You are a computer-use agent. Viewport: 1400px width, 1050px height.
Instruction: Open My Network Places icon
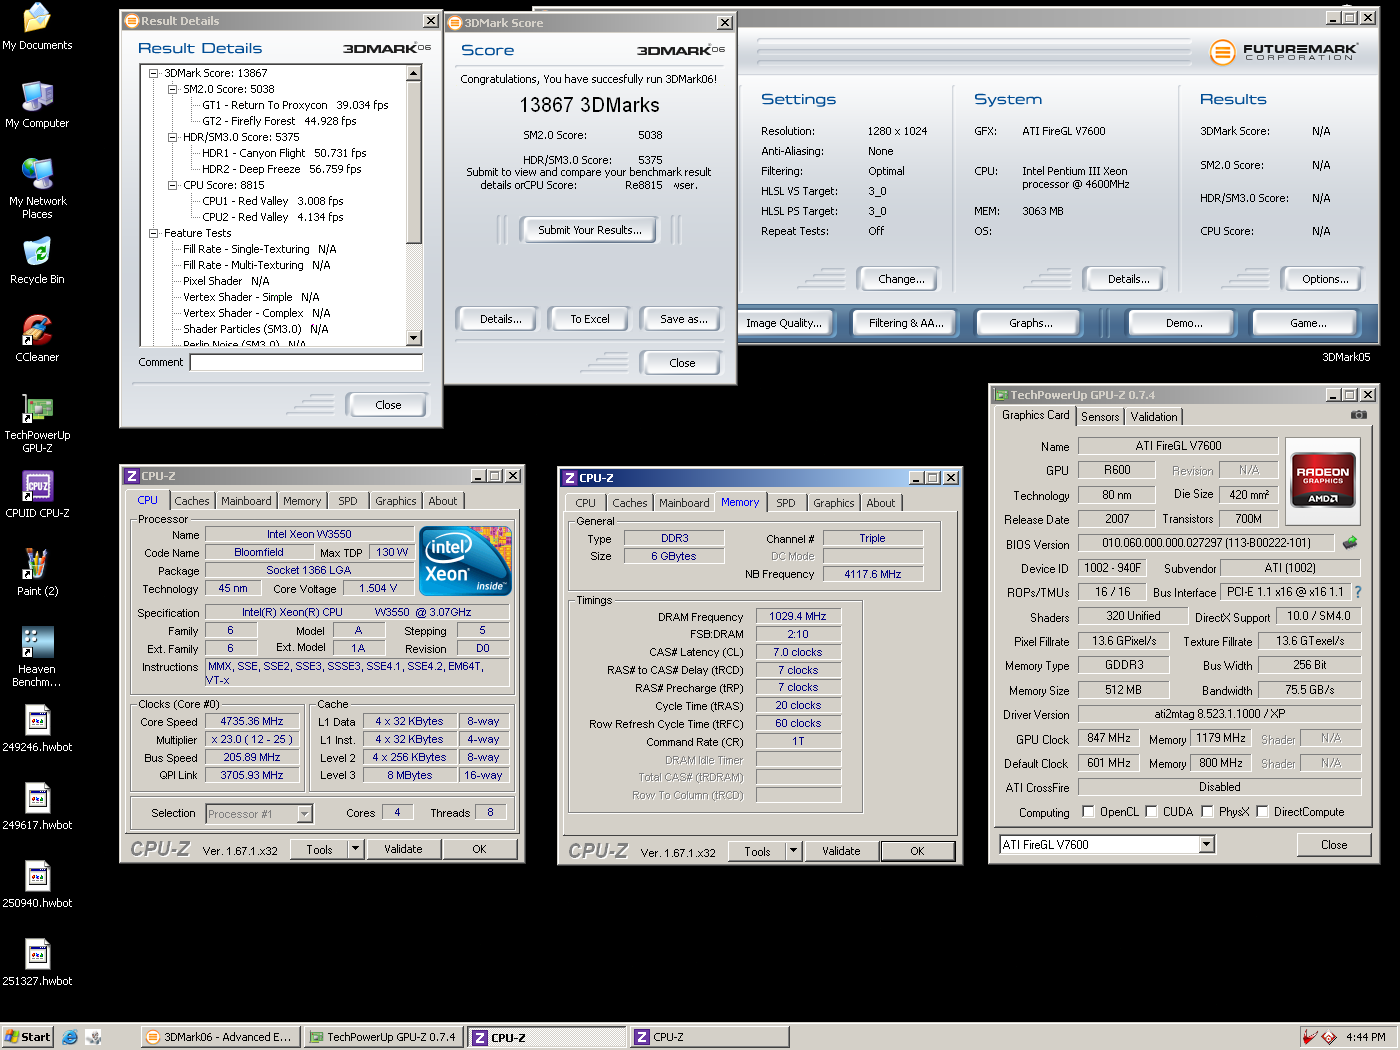[x=37, y=188]
